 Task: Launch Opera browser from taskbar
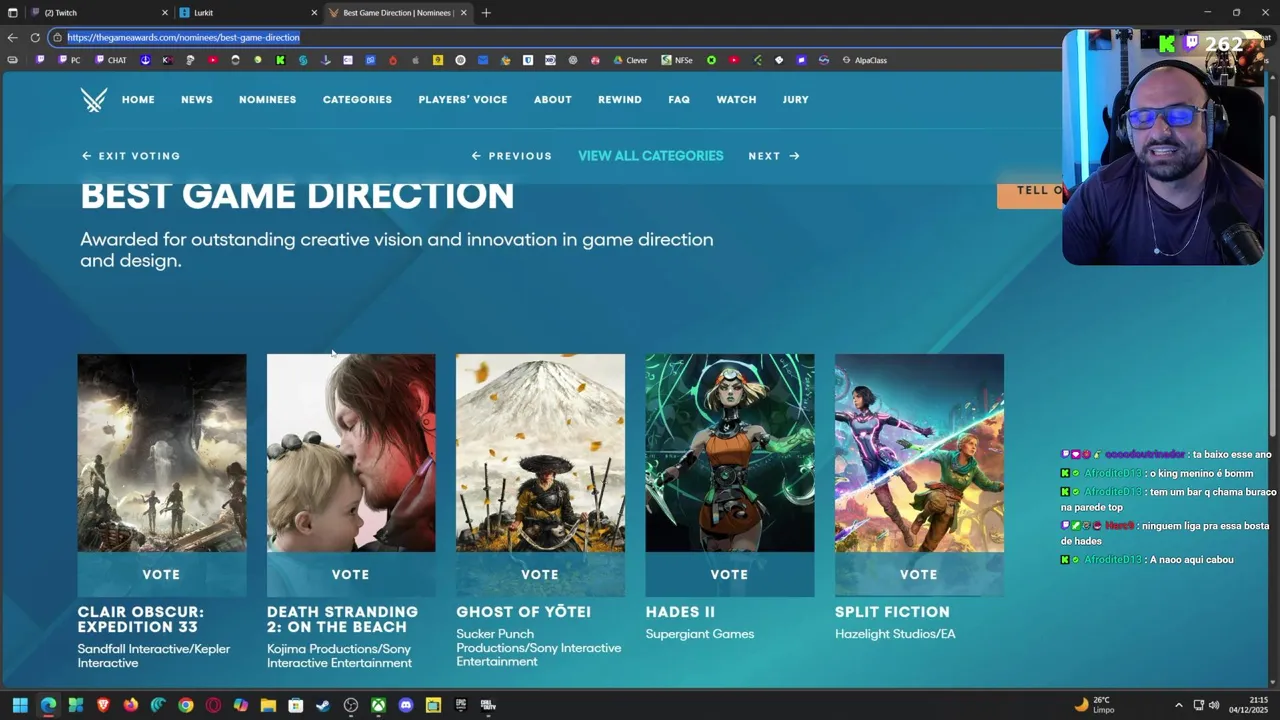tap(213, 705)
